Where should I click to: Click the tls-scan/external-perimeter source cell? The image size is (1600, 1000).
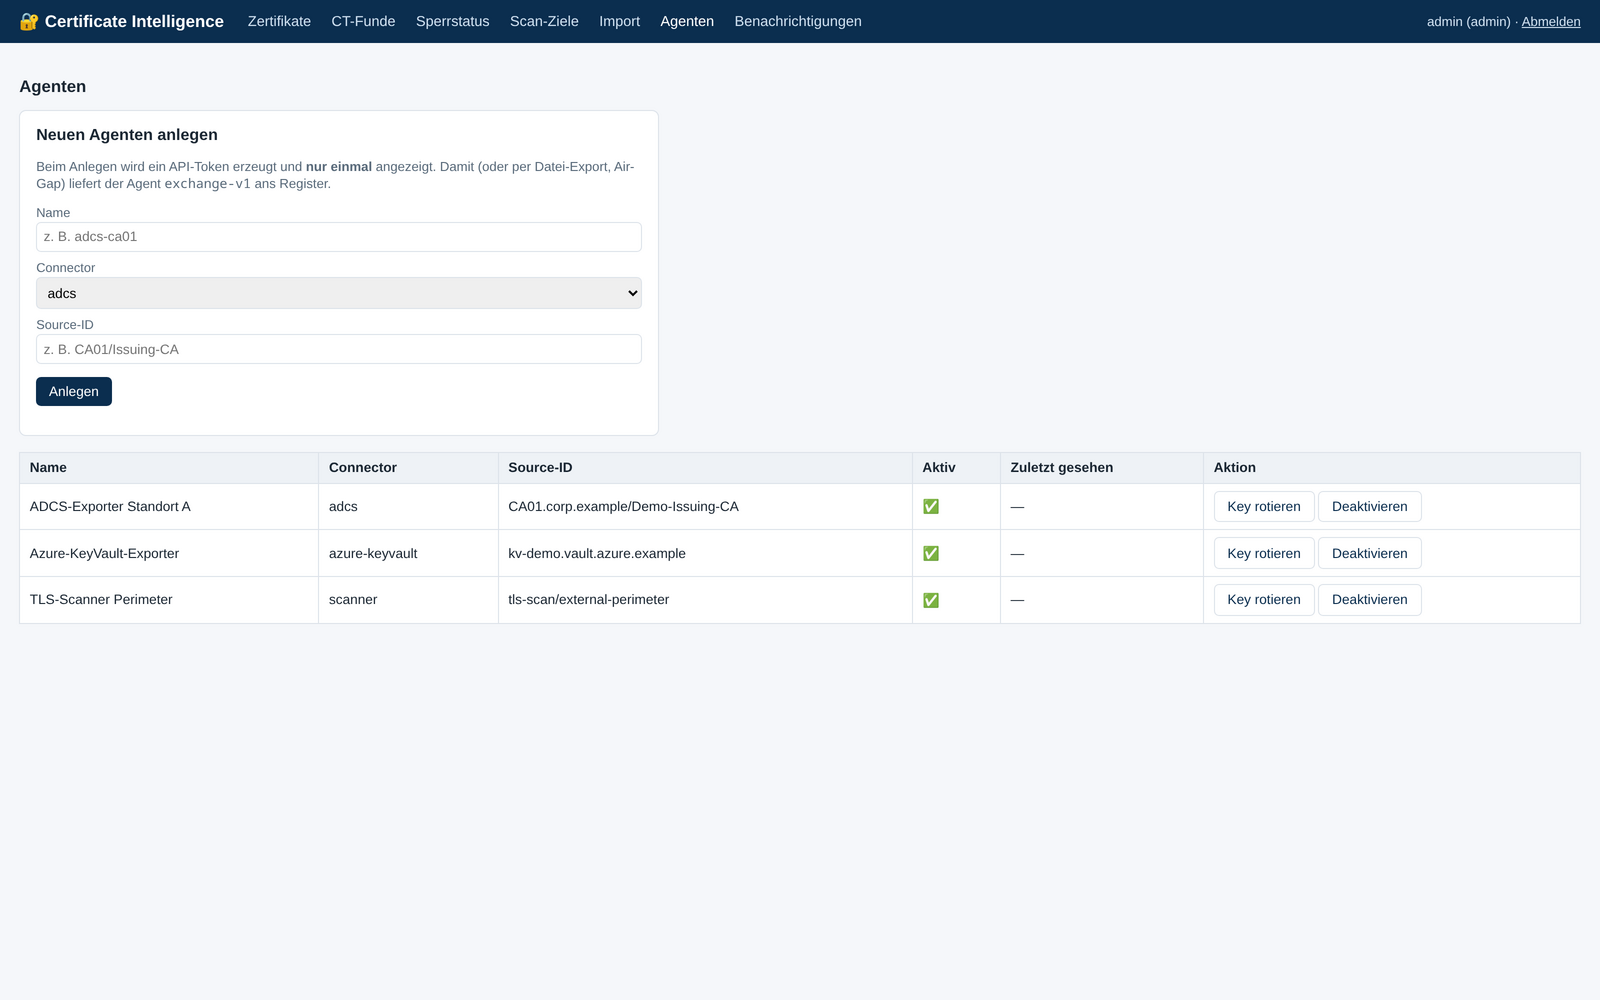coord(705,600)
